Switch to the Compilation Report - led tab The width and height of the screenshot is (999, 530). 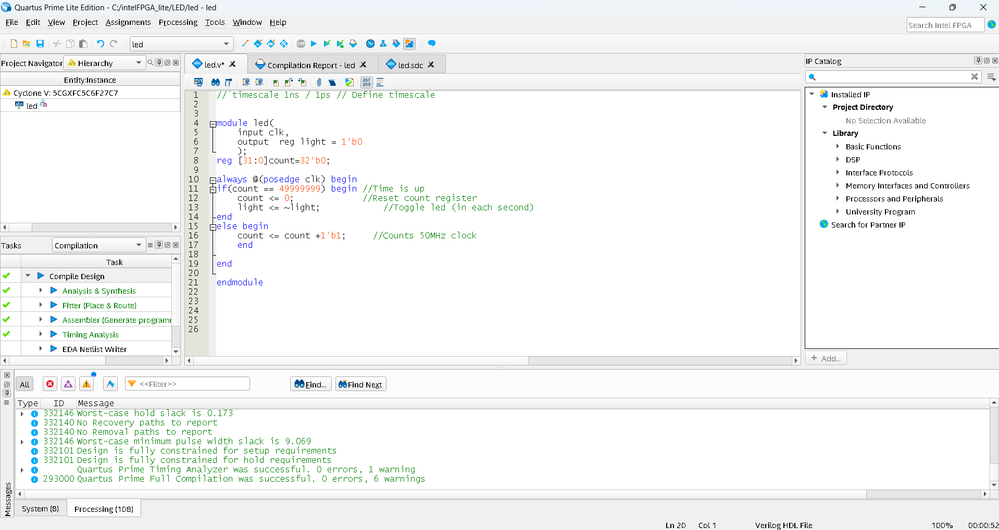click(x=310, y=65)
